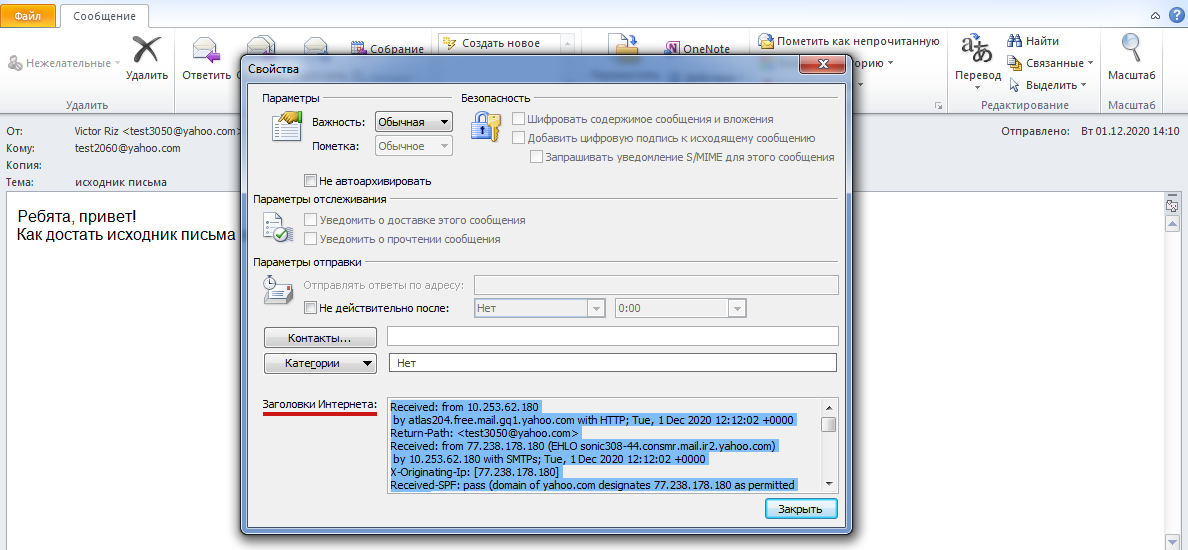Check Шифровать содержимое сообщения и вложения
1188x550 pixels.
(x=518, y=120)
